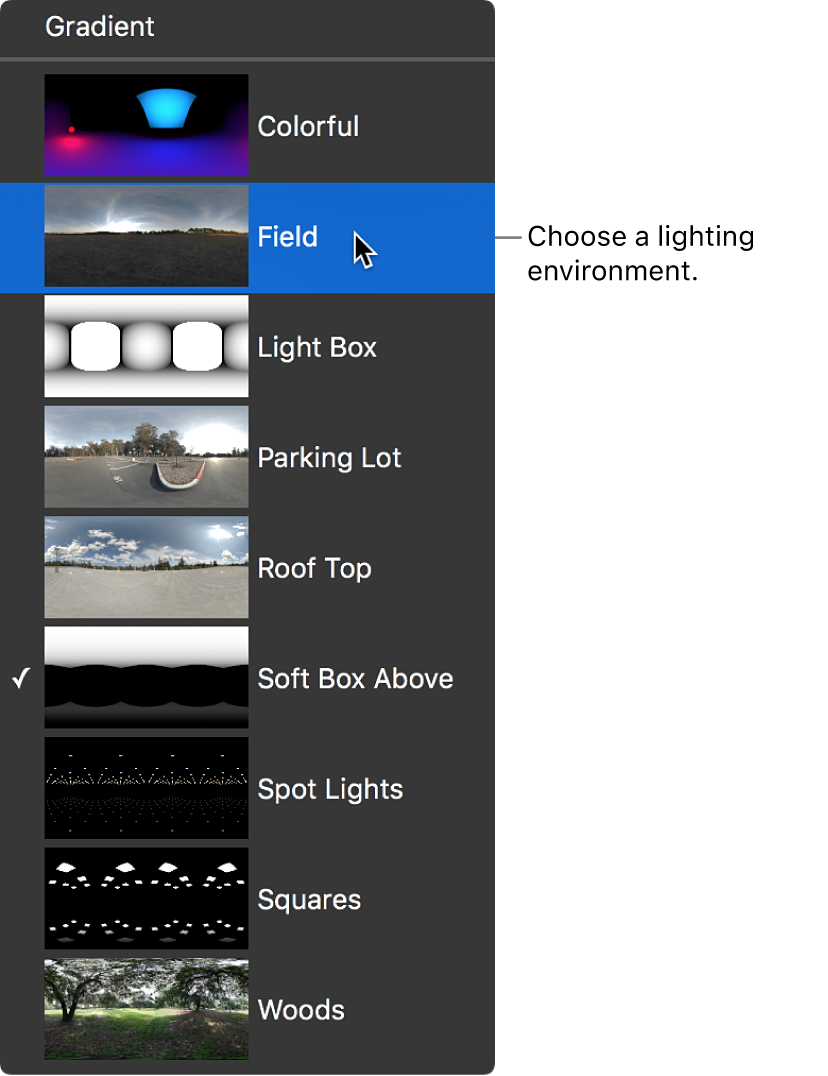Choose Spot Lights as the lighting
This screenshot has width=828, height=1076.
[330, 788]
